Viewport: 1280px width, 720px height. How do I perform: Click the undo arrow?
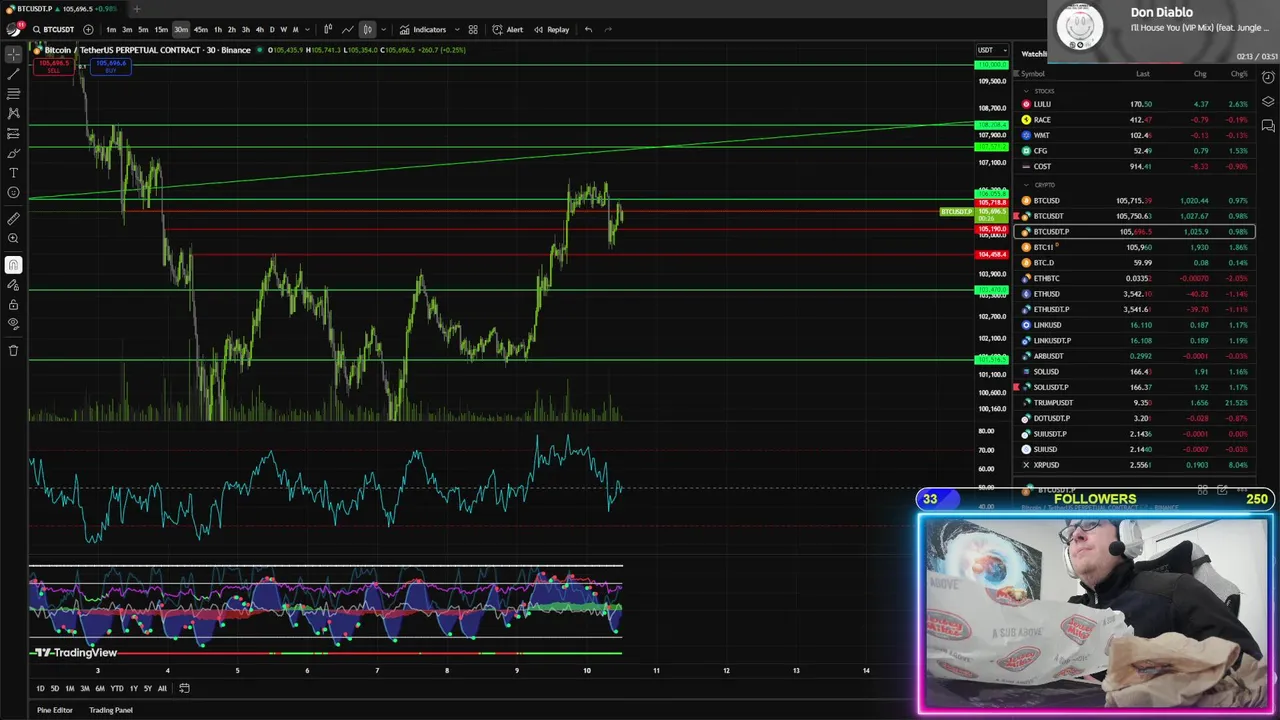click(x=588, y=29)
